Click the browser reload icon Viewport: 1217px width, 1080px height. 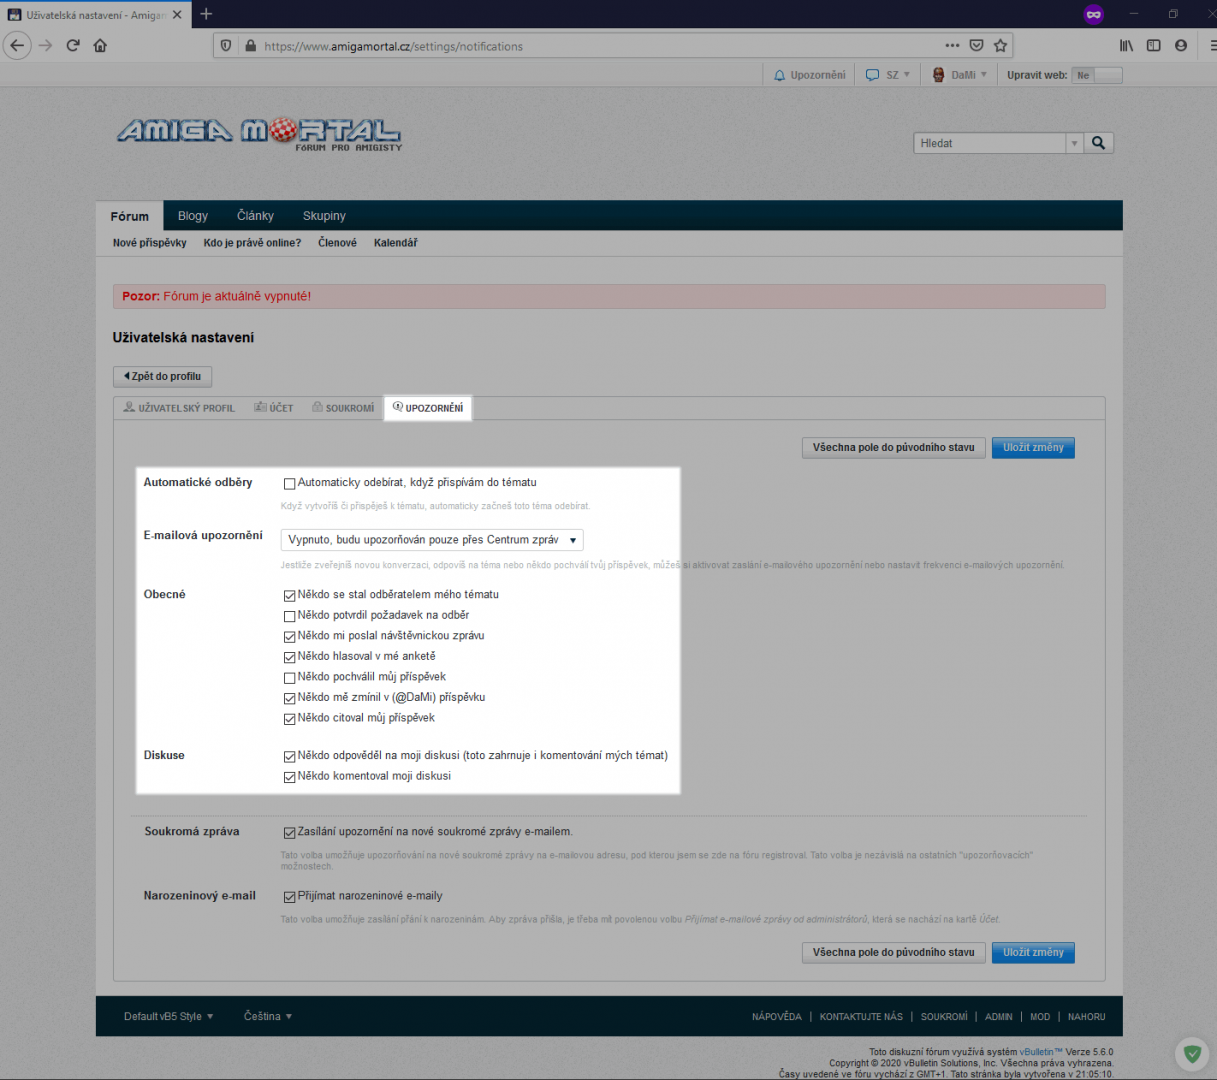[73, 46]
